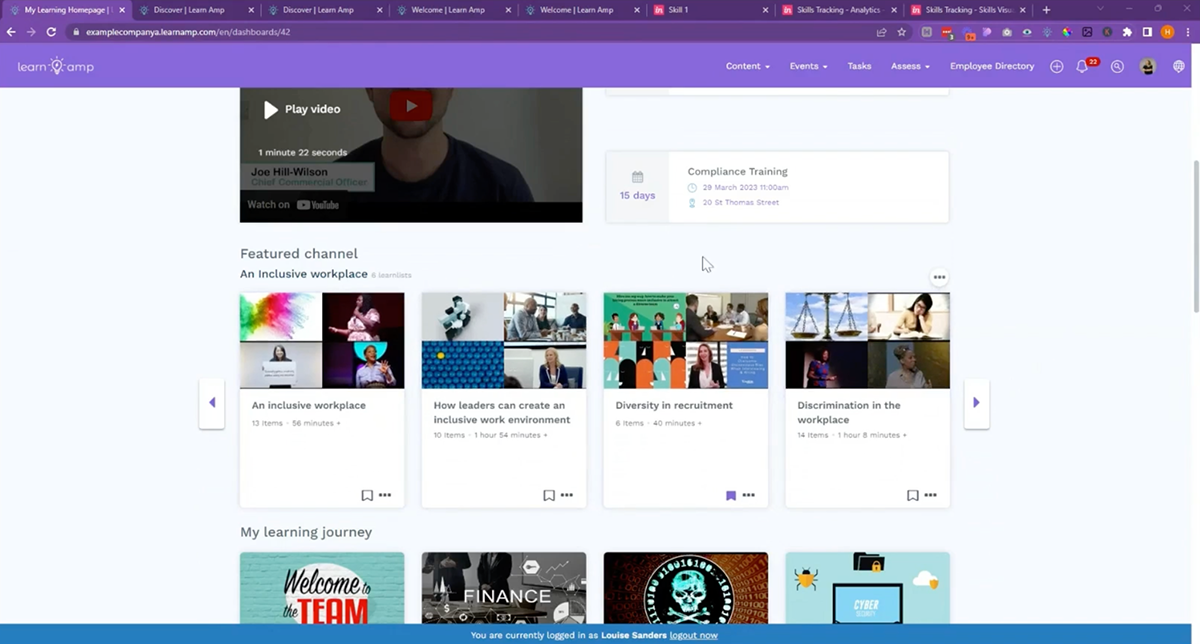
Task: Open the Employee Directory link
Action: pyautogui.click(x=992, y=67)
